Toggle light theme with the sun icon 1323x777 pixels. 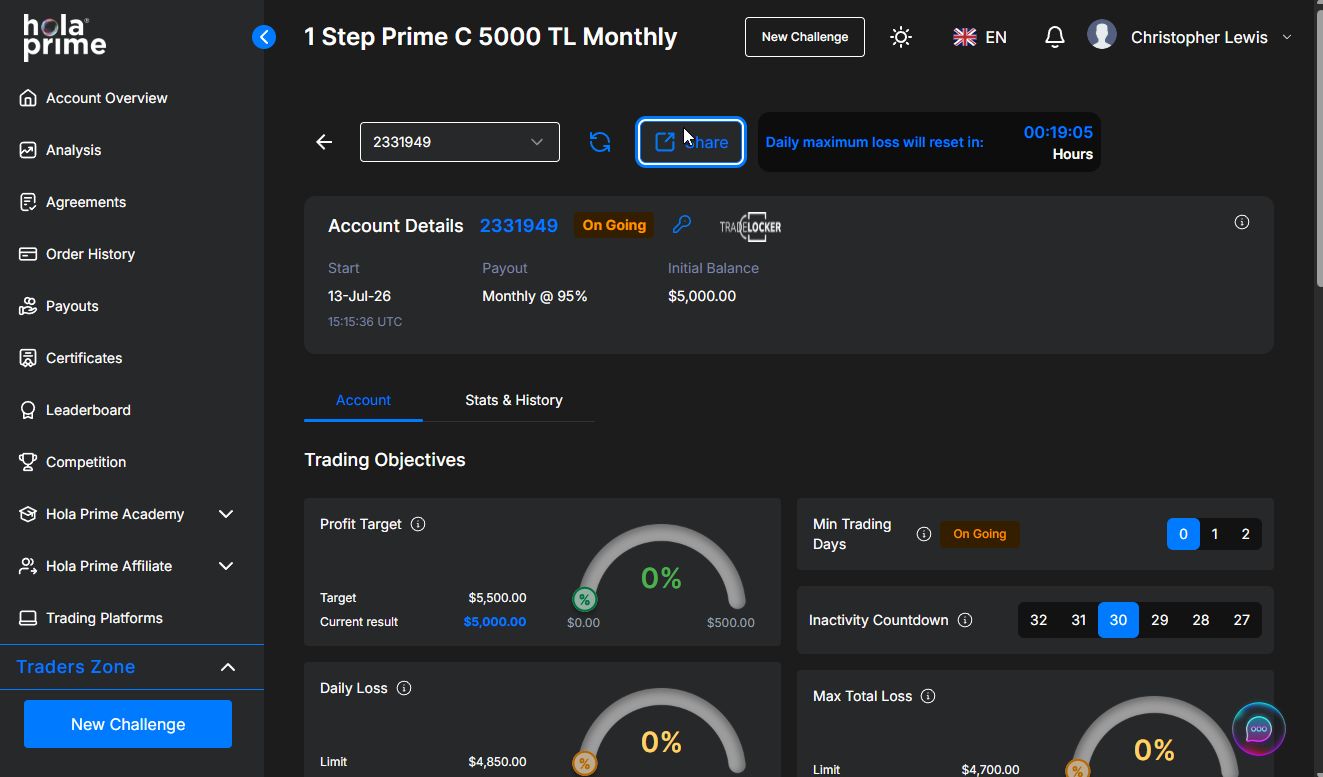point(901,37)
